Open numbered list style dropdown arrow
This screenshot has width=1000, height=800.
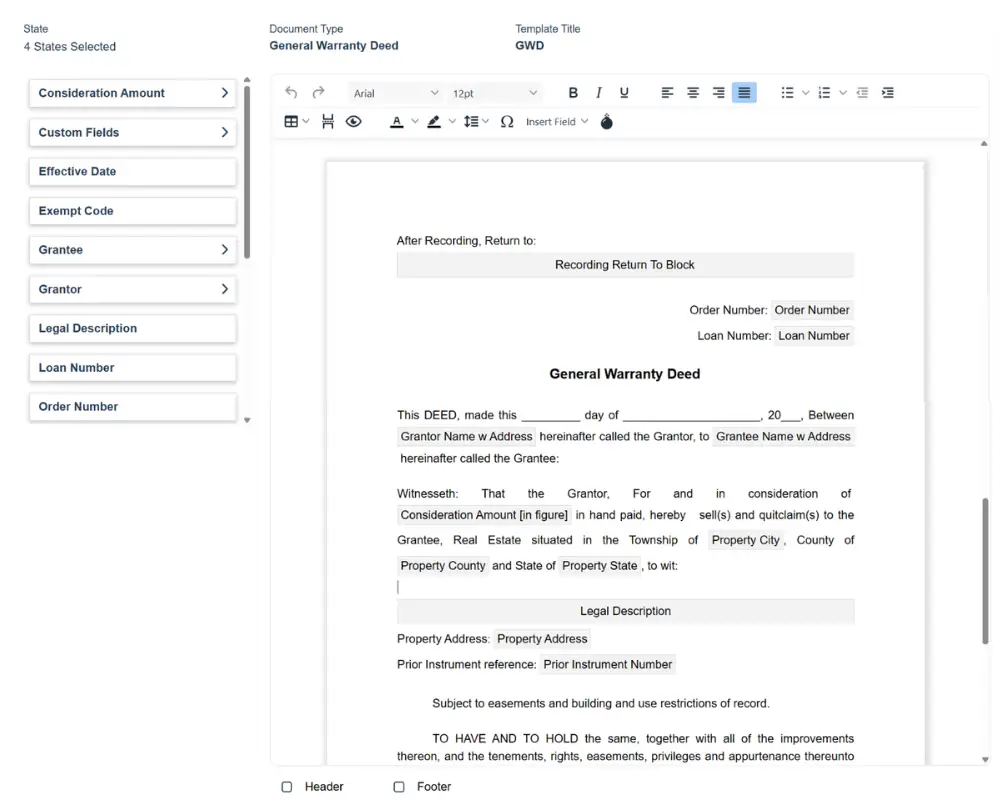tap(842, 93)
